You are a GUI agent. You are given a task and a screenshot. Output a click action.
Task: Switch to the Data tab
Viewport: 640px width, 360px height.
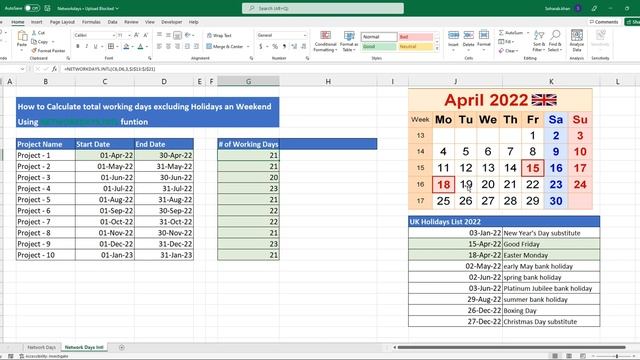(112, 22)
